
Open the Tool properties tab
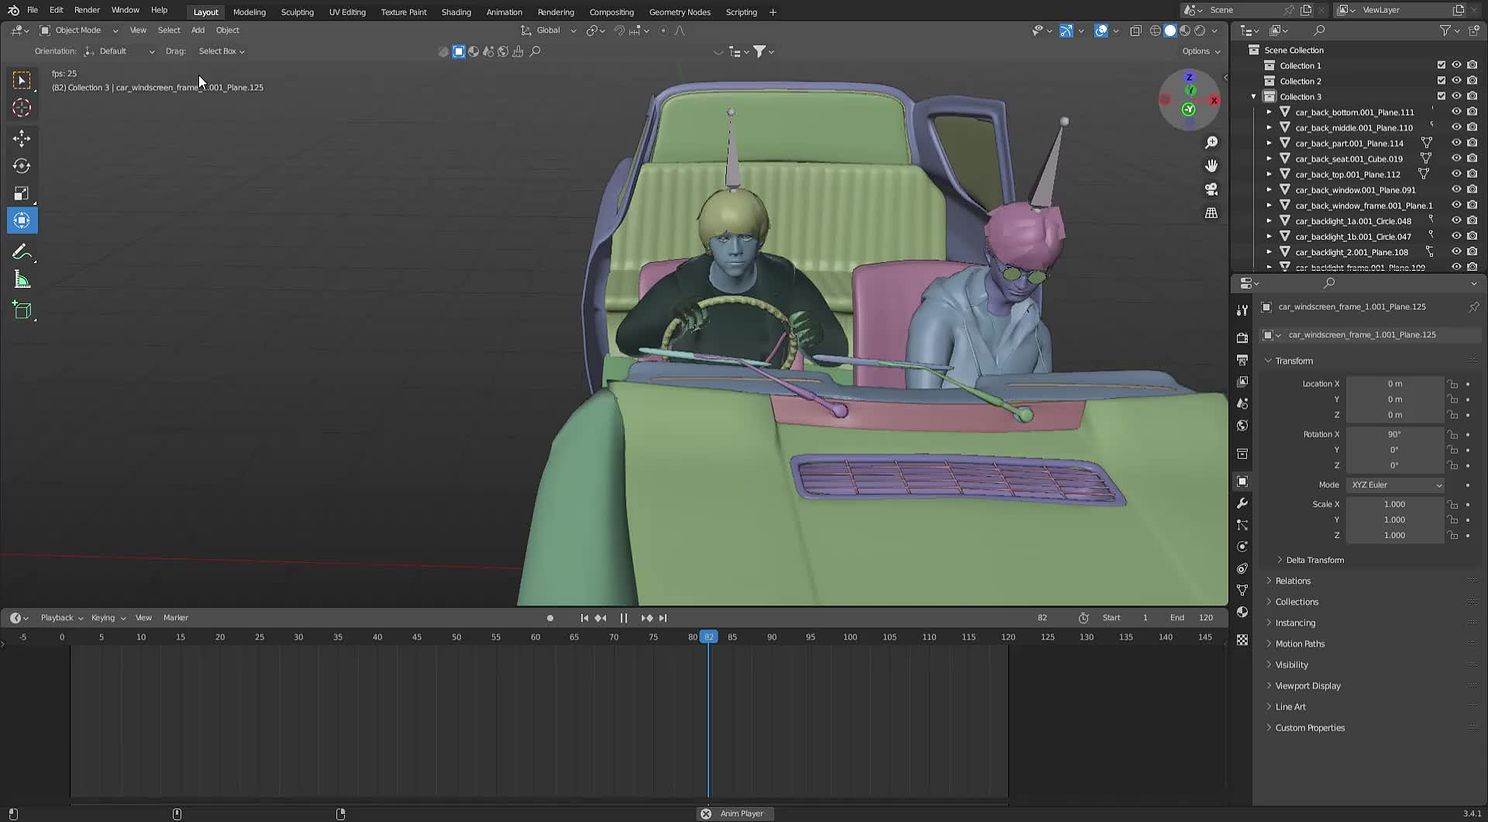tap(1242, 310)
